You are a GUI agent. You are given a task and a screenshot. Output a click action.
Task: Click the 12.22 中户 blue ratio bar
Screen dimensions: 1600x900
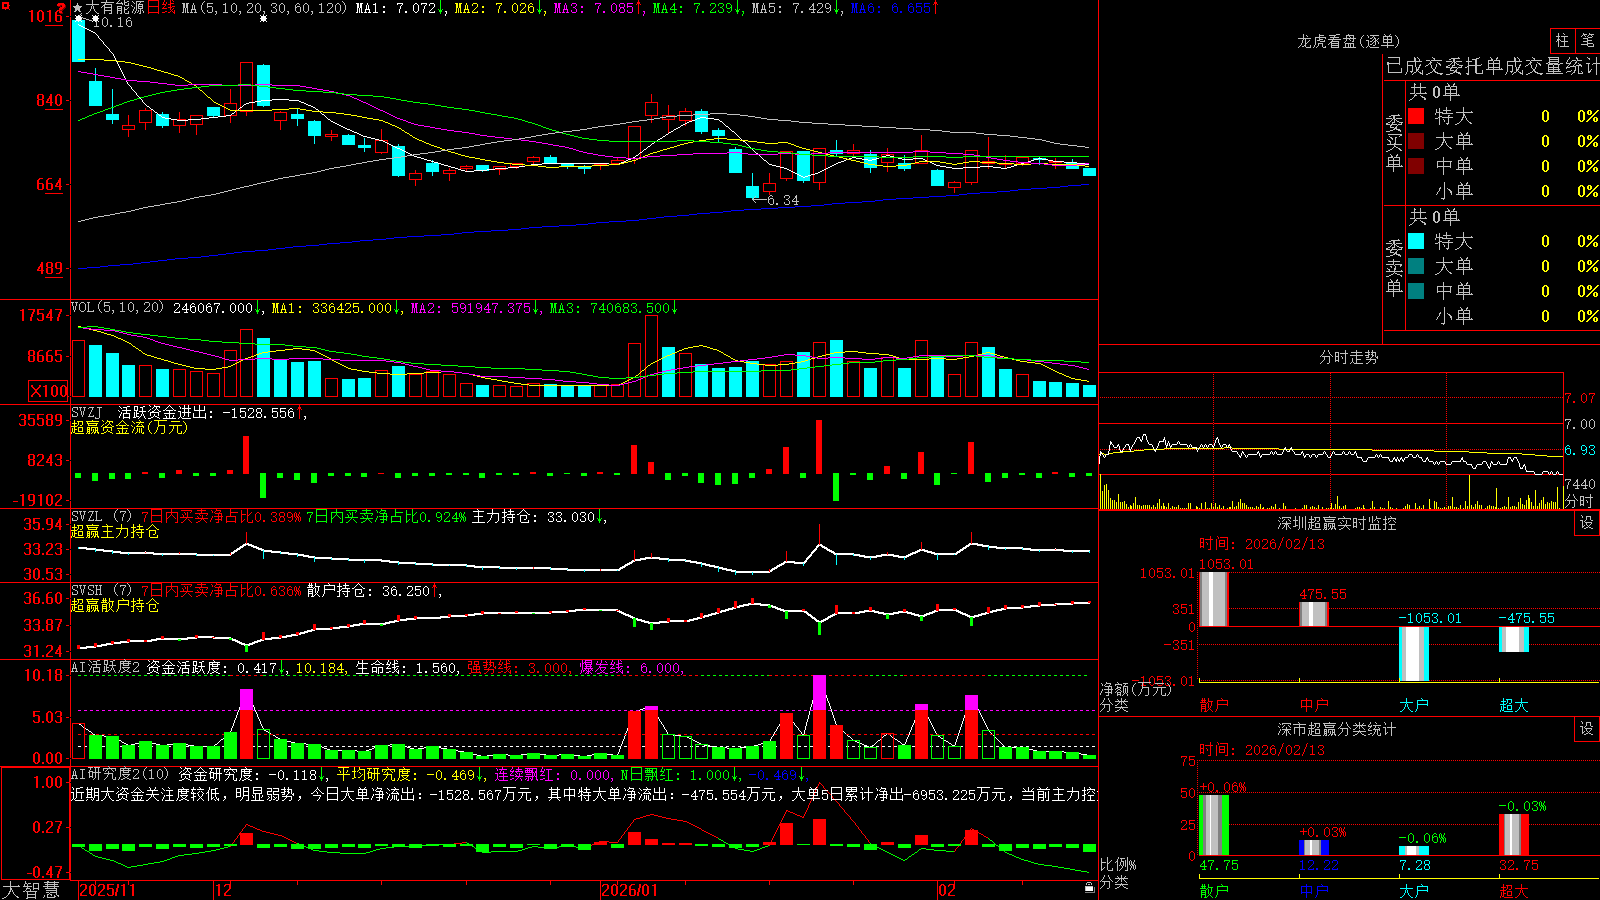click(1314, 848)
